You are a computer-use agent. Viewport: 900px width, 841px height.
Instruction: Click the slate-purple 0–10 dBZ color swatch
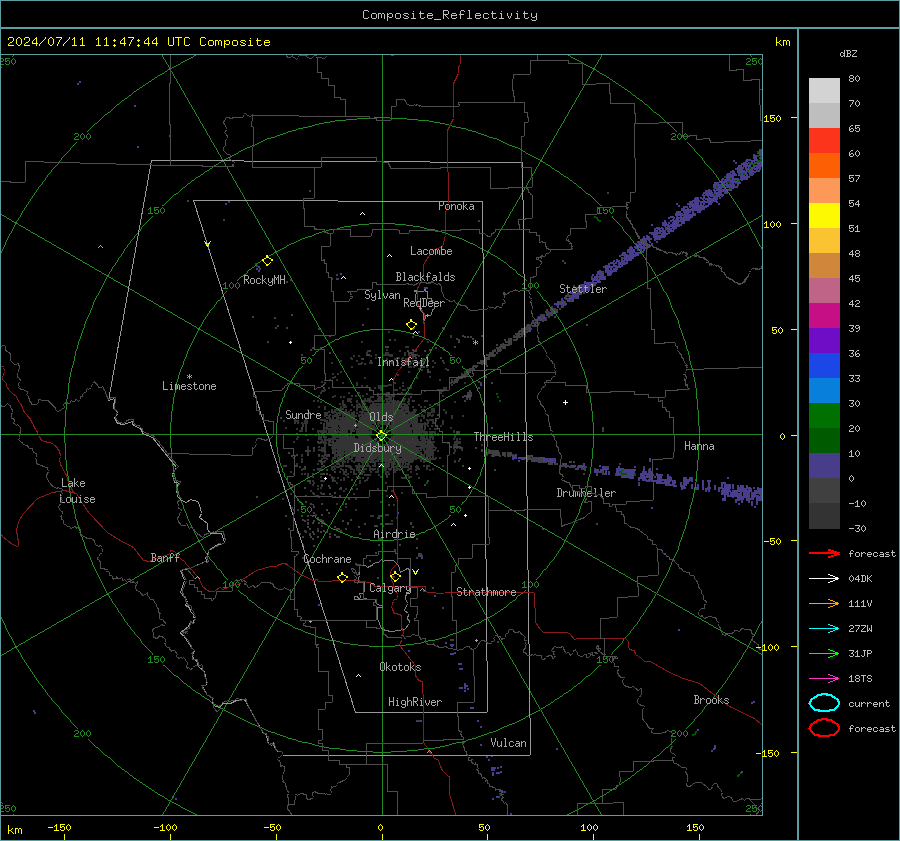(824, 466)
